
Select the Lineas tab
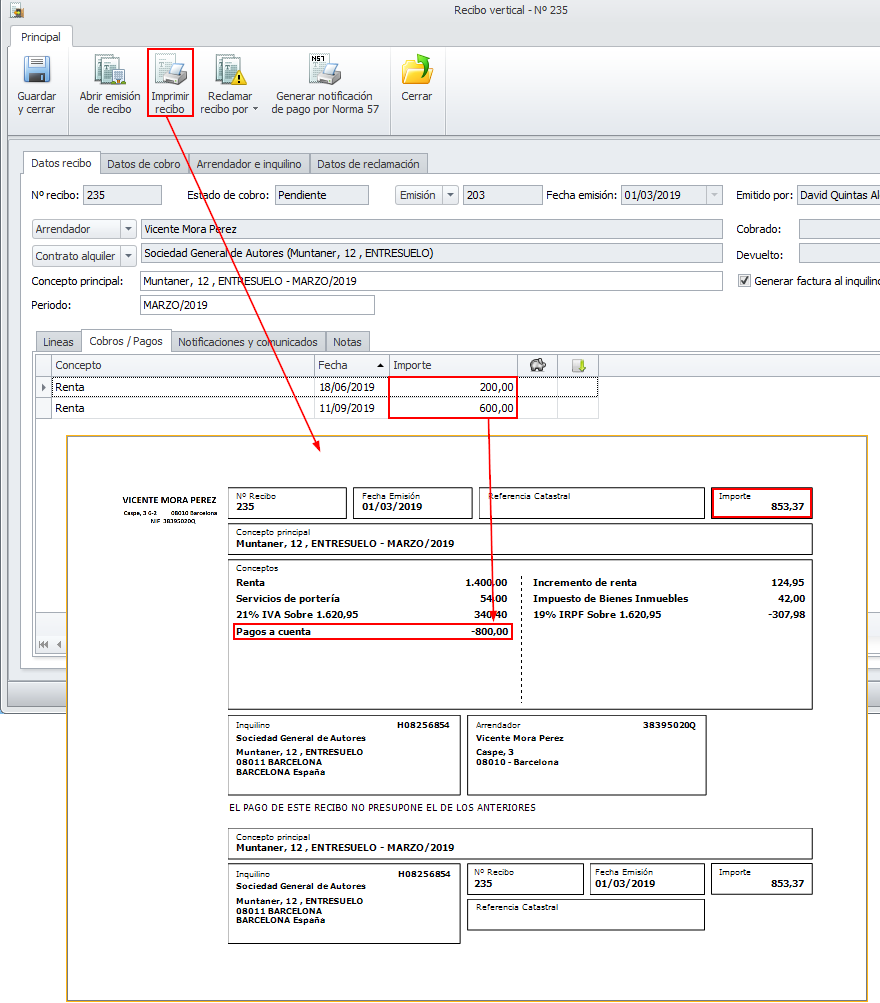pyautogui.click(x=58, y=342)
